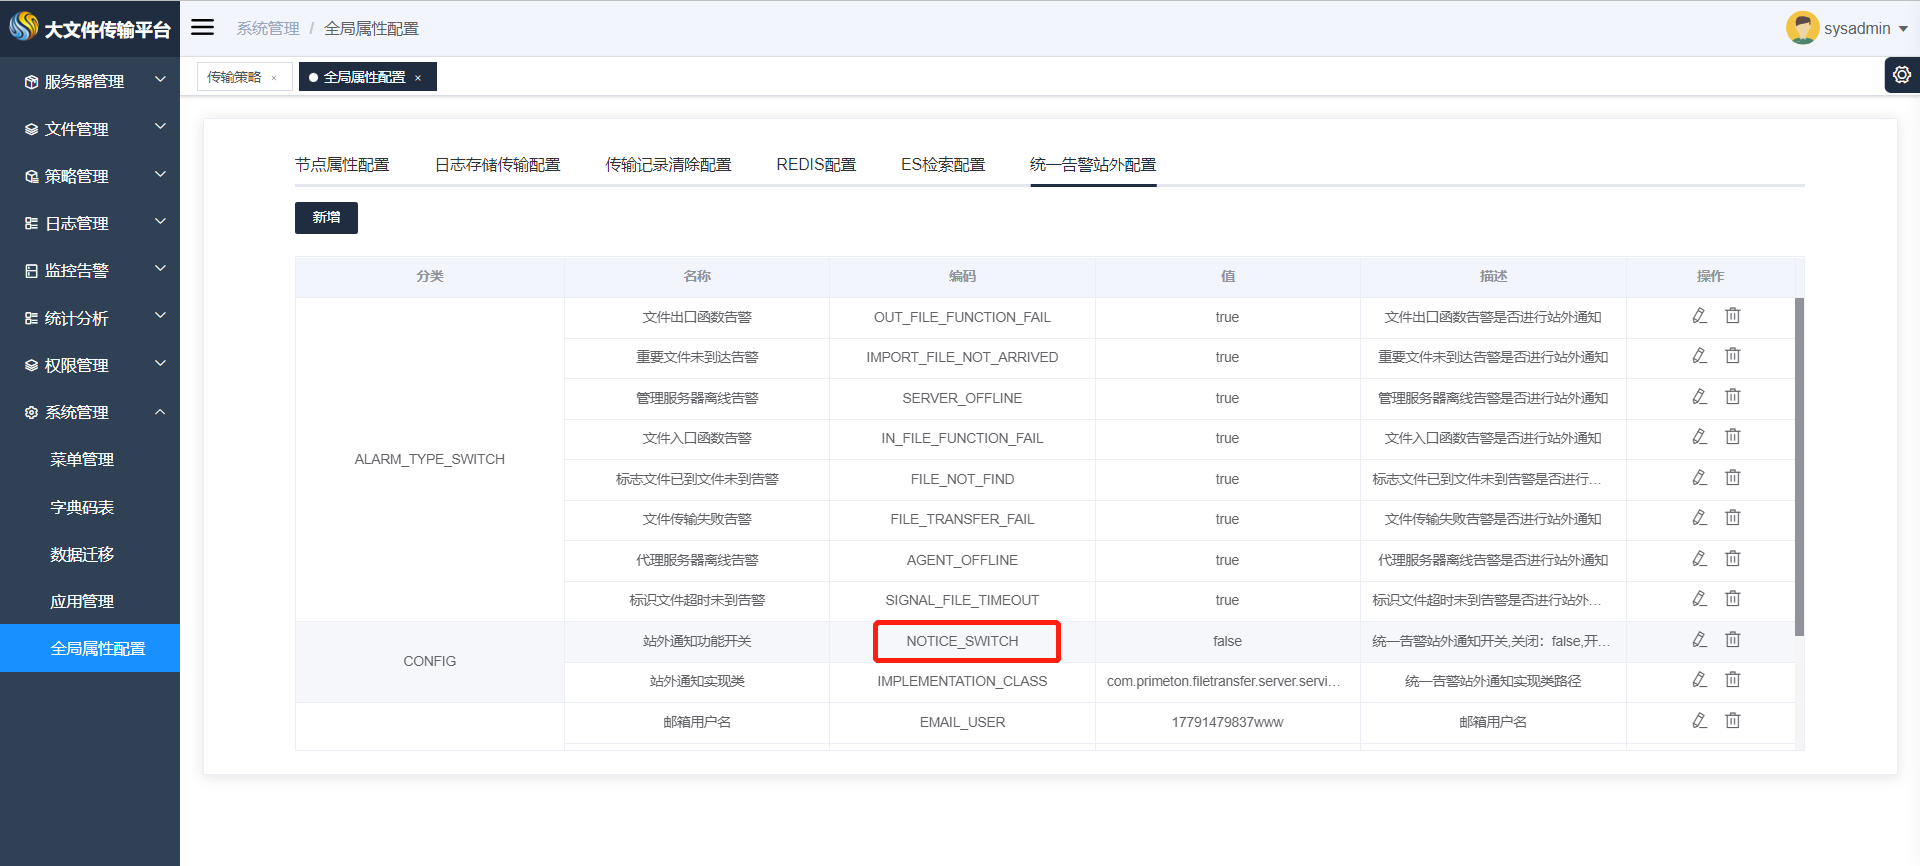Image resolution: width=1920 pixels, height=866 pixels.
Task: Open 字典码表 in the sidebar
Action: 82,507
